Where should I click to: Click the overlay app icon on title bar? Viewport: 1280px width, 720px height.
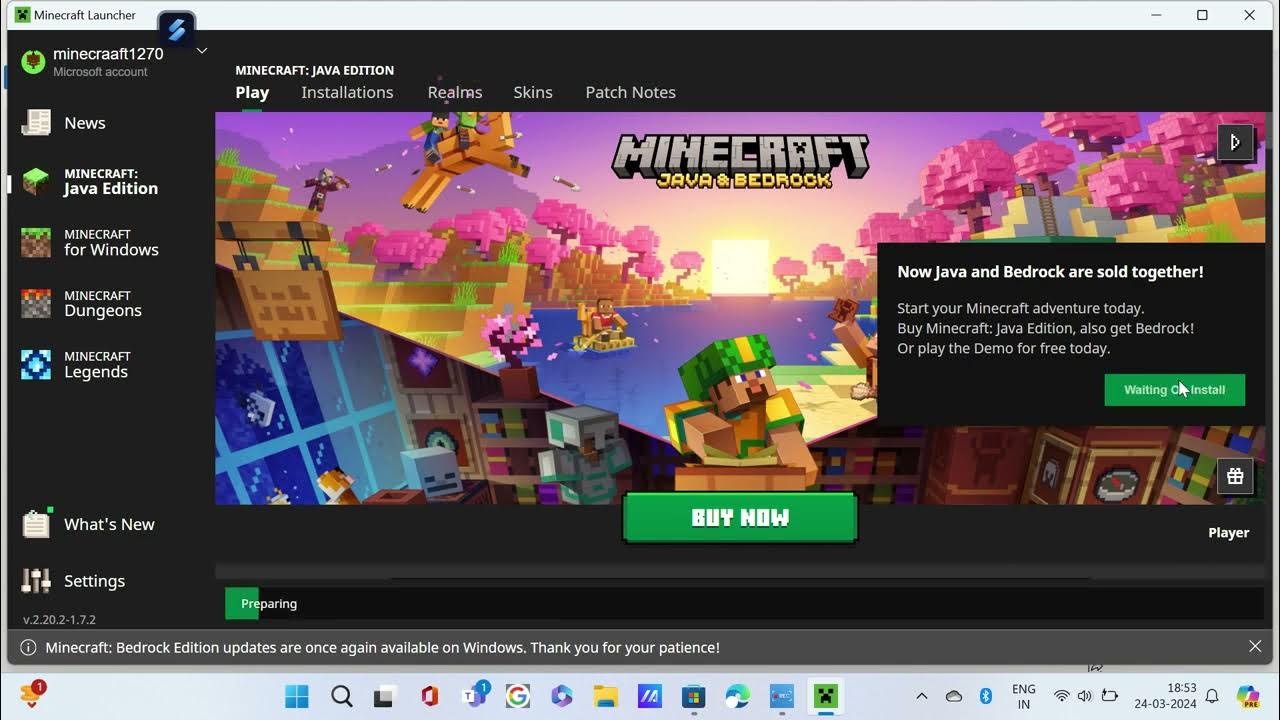click(x=176, y=29)
